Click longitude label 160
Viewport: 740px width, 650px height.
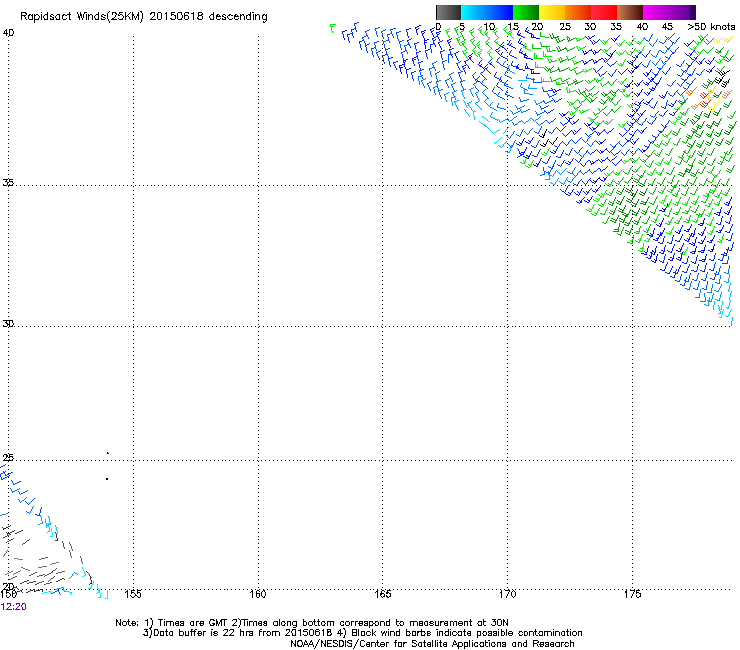click(258, 594)
